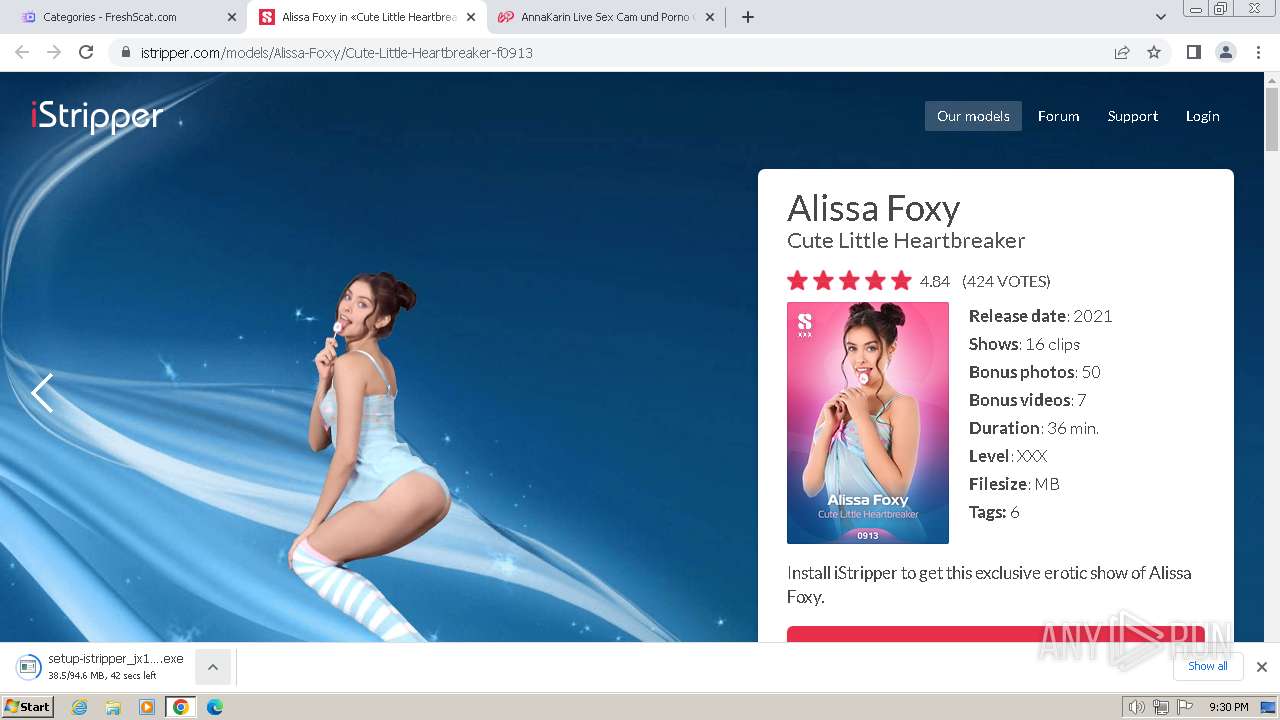Close the Alissa Foxy tab
The width and height of the screenshot is (1280, 720).
tap(471, 17)
